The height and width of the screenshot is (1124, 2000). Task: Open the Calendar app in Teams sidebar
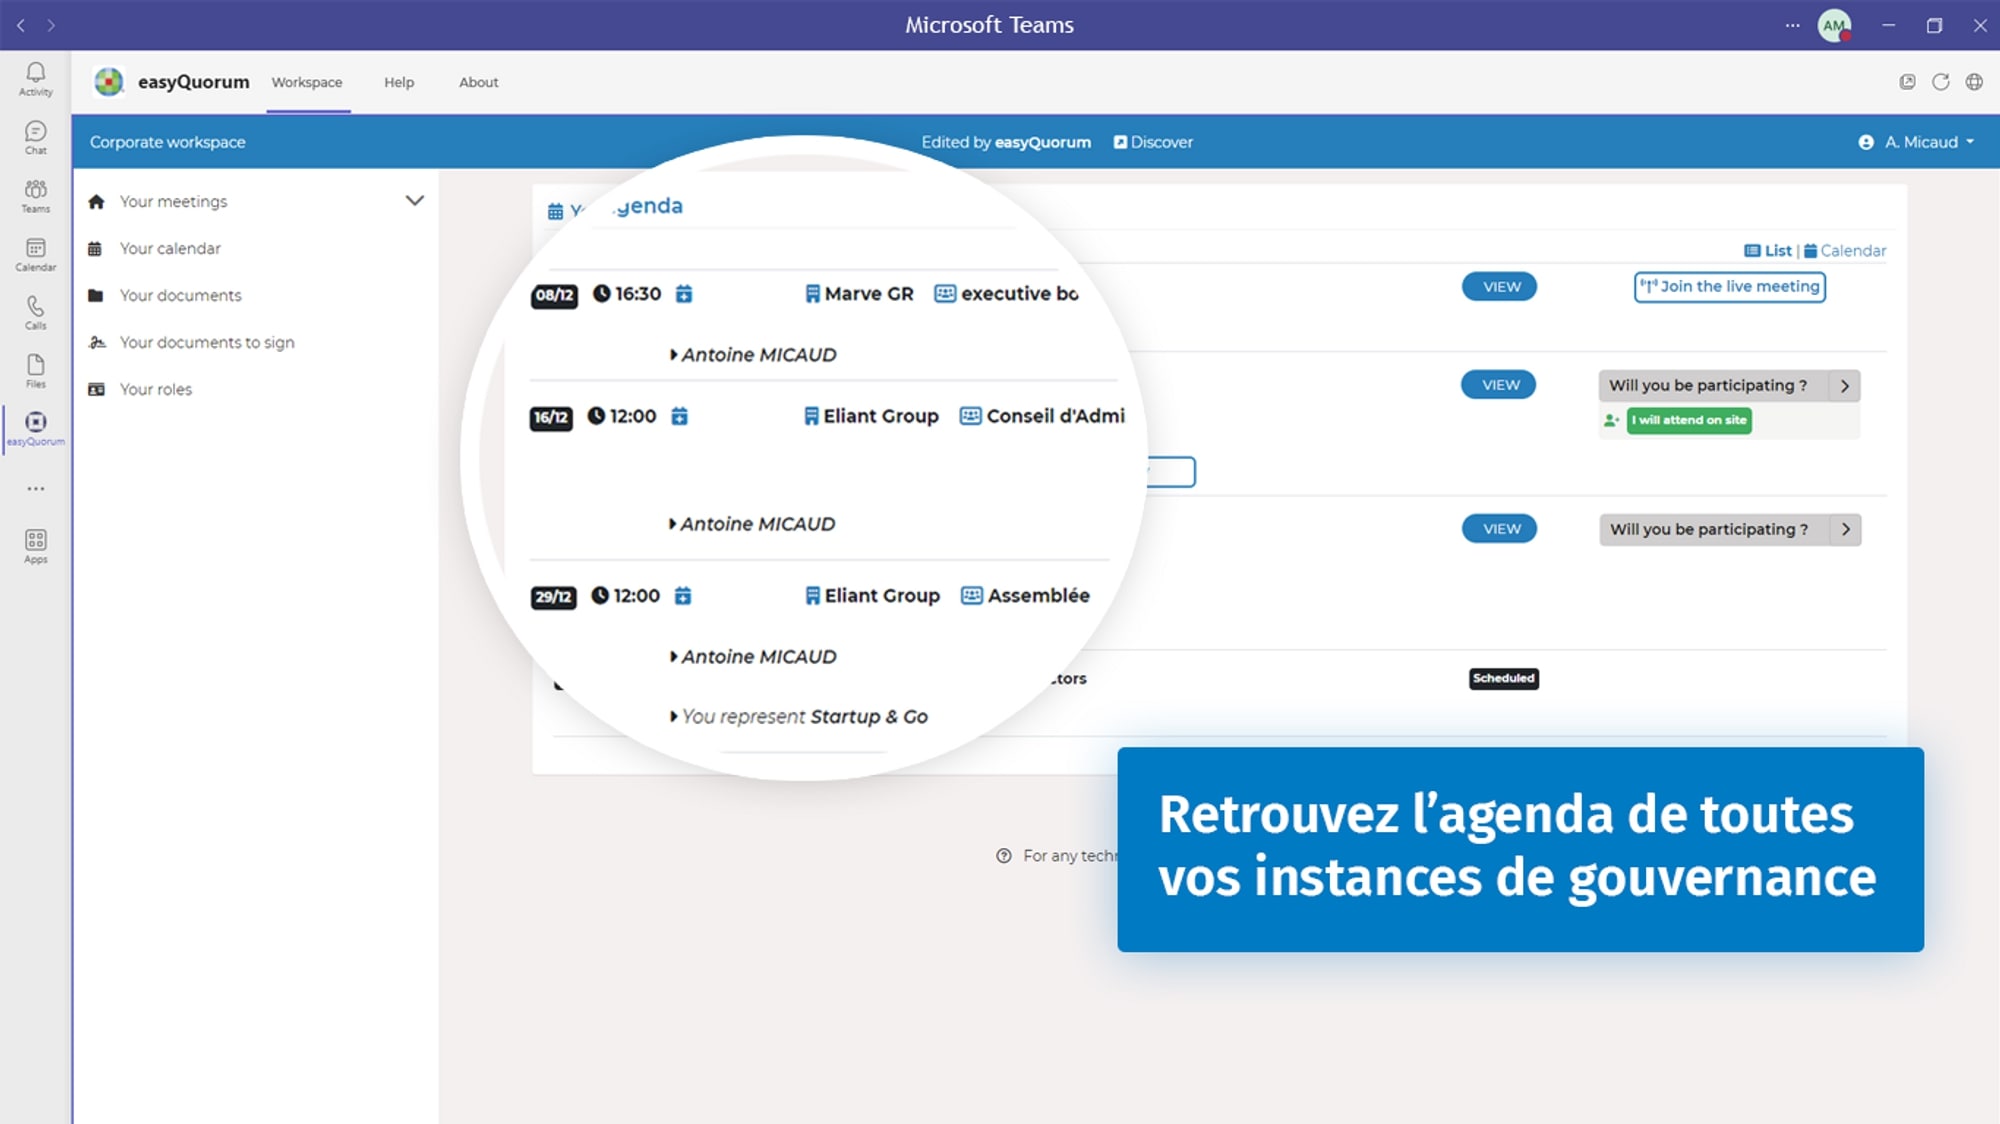[x=35, y=254]
